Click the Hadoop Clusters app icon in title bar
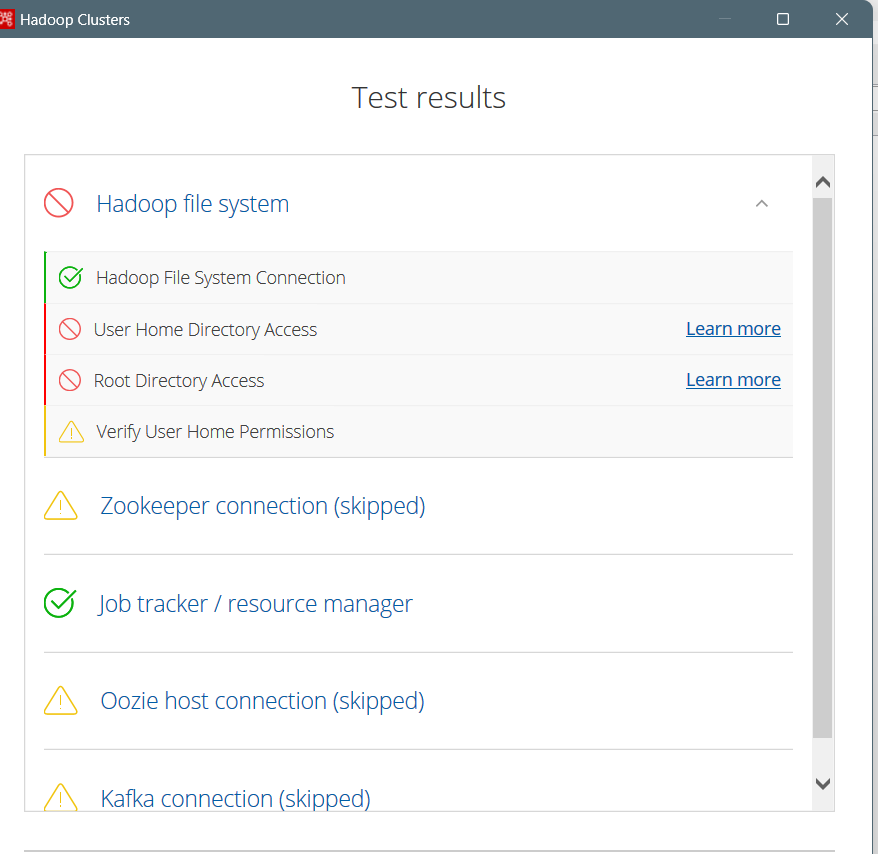 pos(7,19)
